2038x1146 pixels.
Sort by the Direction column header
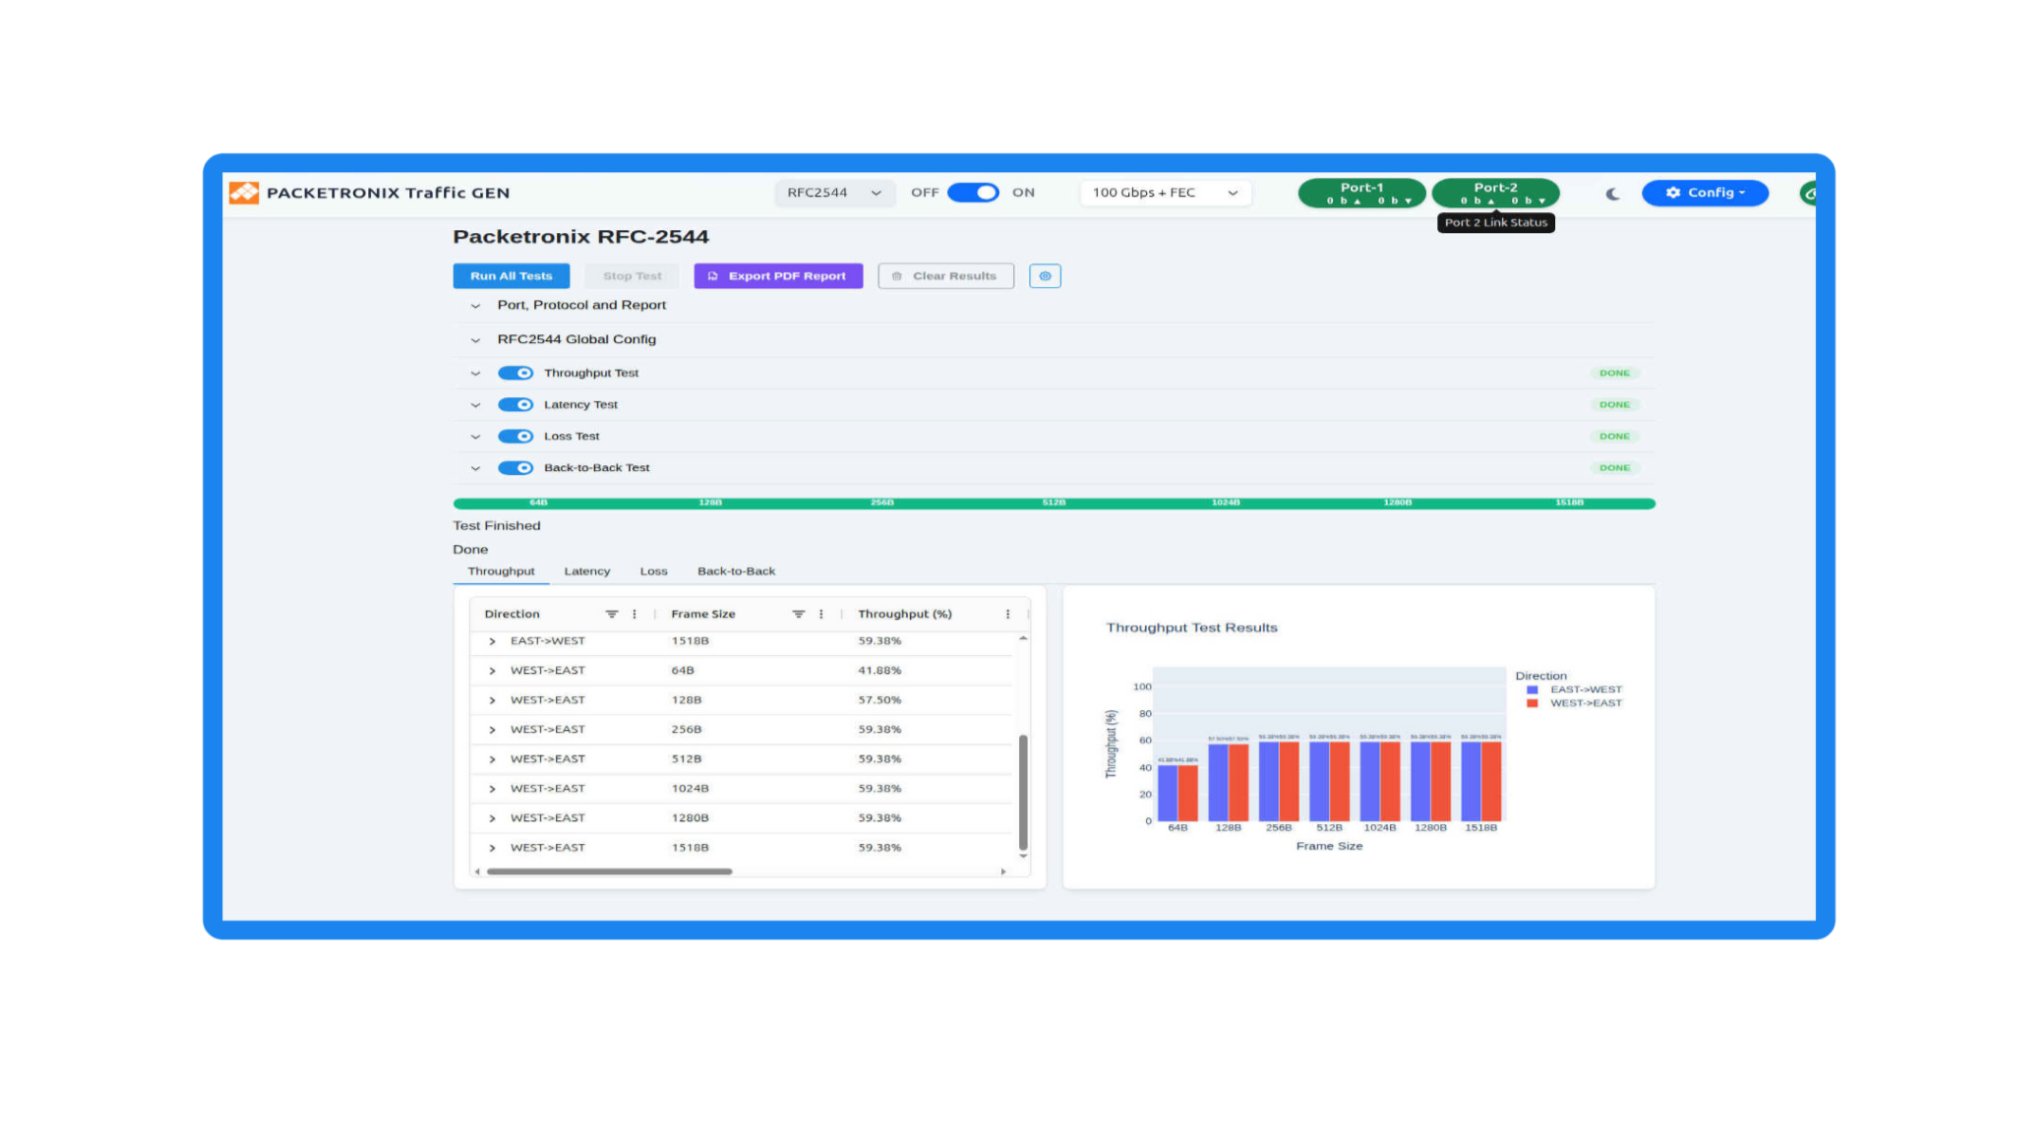pyautogui.click(x=512, y=614)
